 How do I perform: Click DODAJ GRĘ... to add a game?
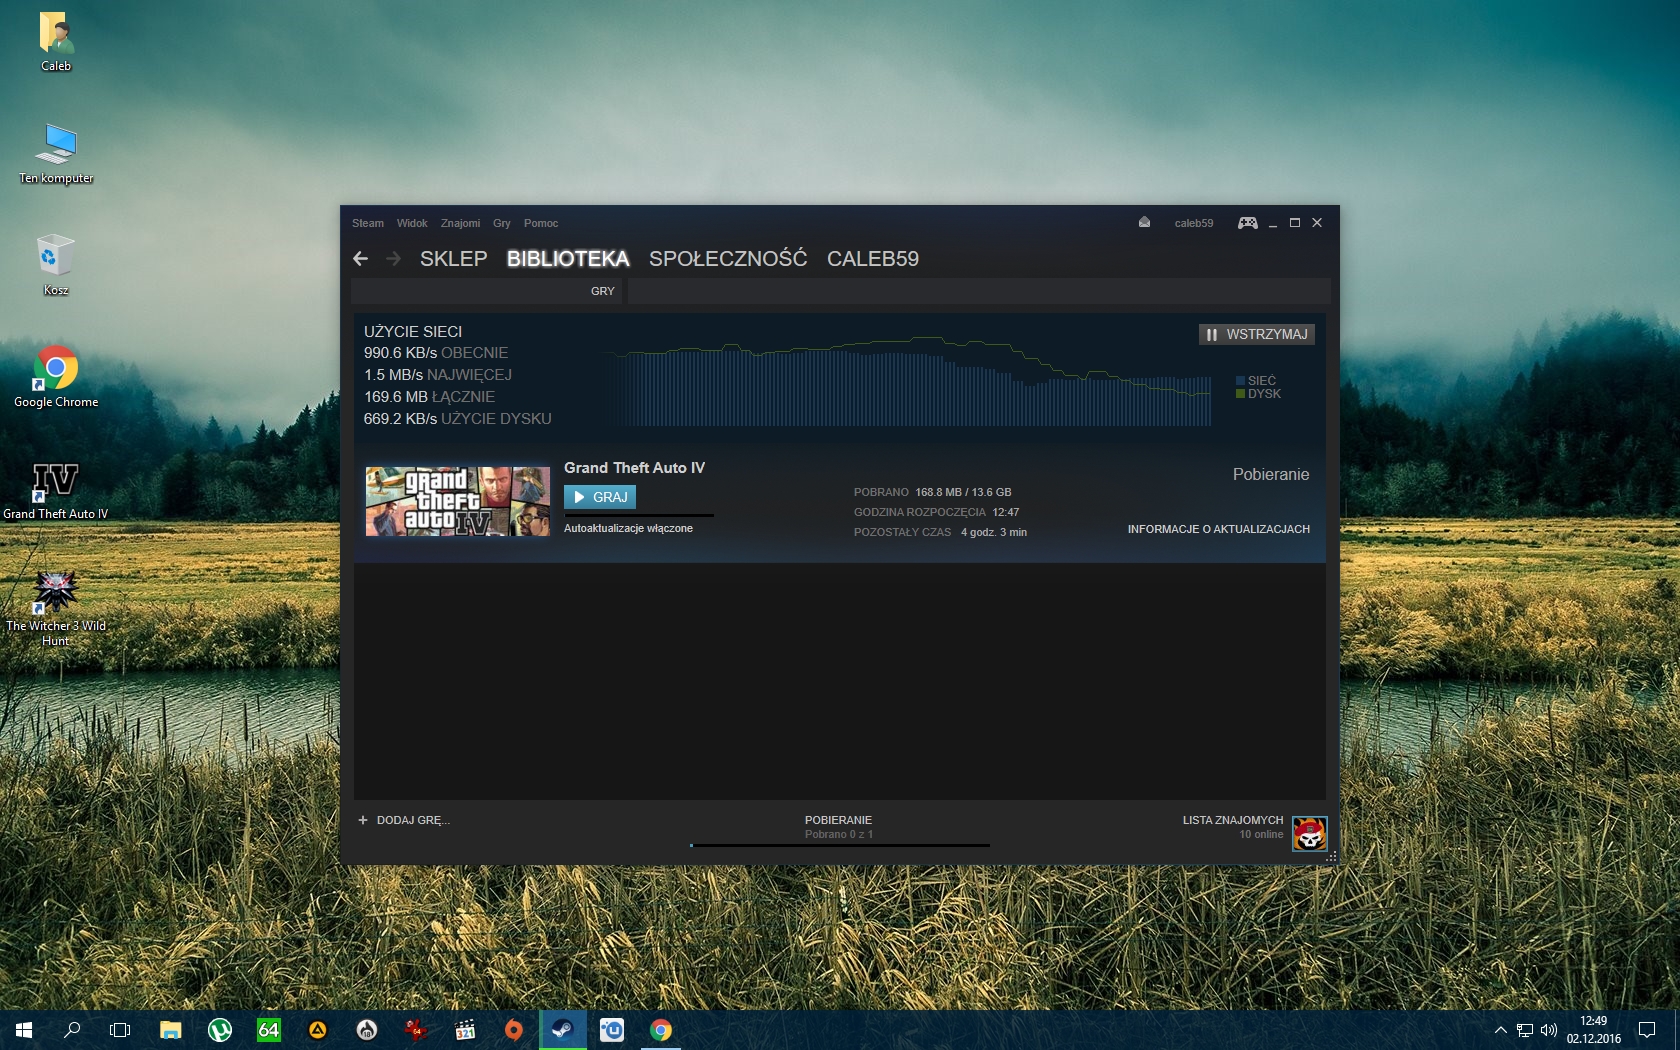pos(413,820)
